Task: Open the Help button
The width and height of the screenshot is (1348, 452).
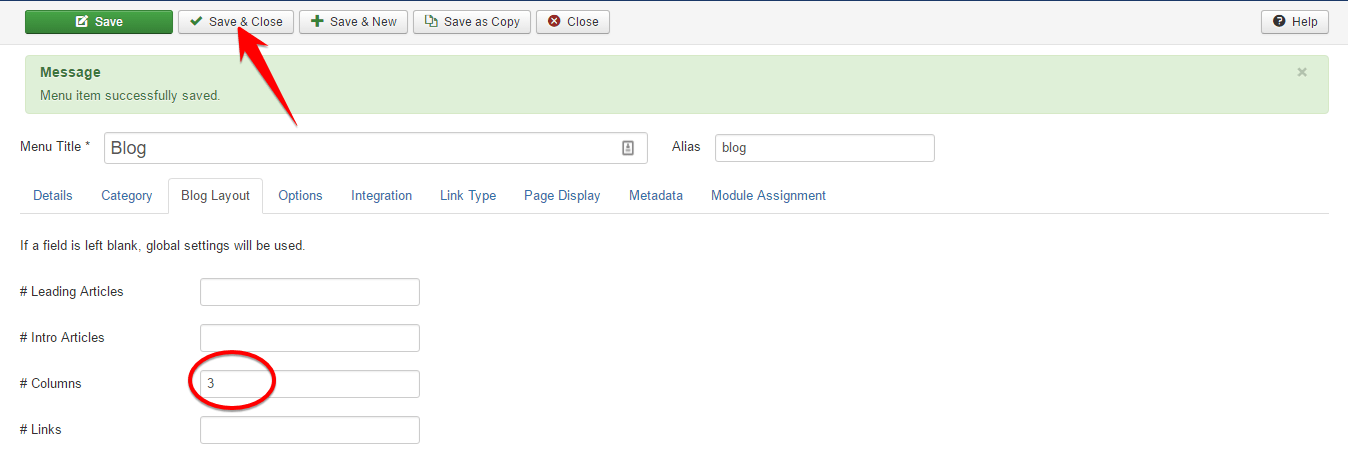Action: click(x=1295, y=21)
